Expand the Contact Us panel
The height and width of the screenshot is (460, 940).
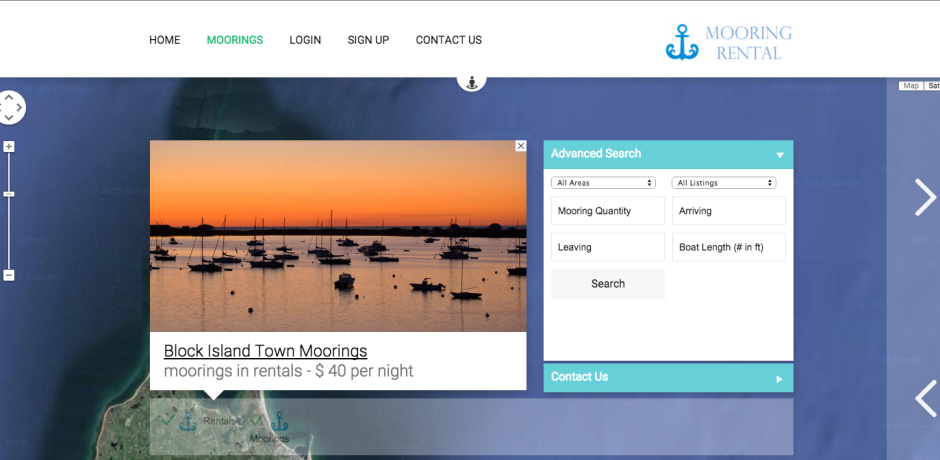[x=779, y=378]
